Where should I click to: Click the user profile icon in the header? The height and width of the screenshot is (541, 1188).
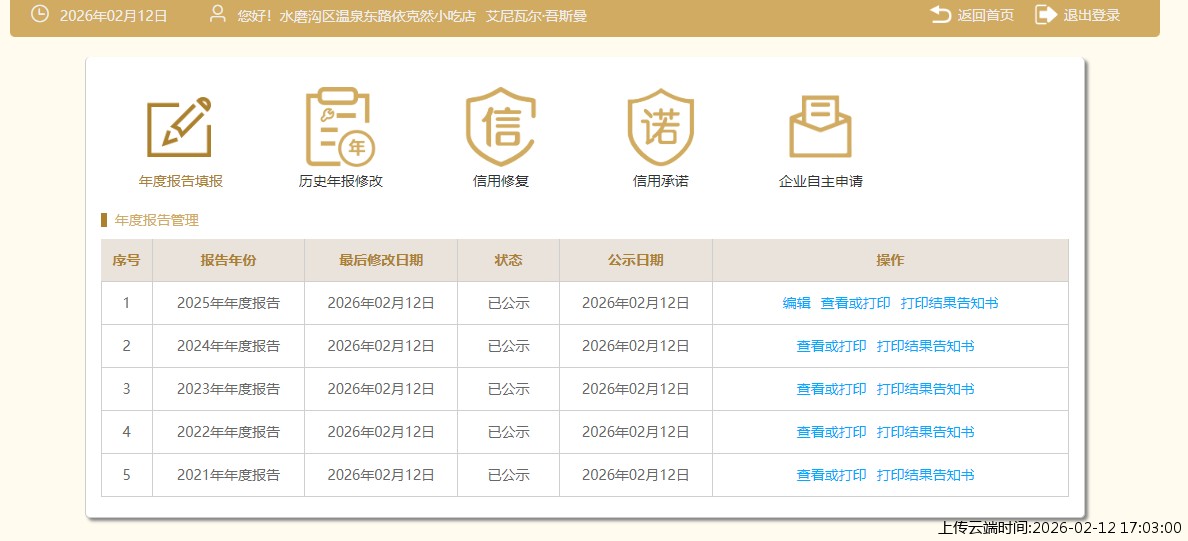pos(218,14)
